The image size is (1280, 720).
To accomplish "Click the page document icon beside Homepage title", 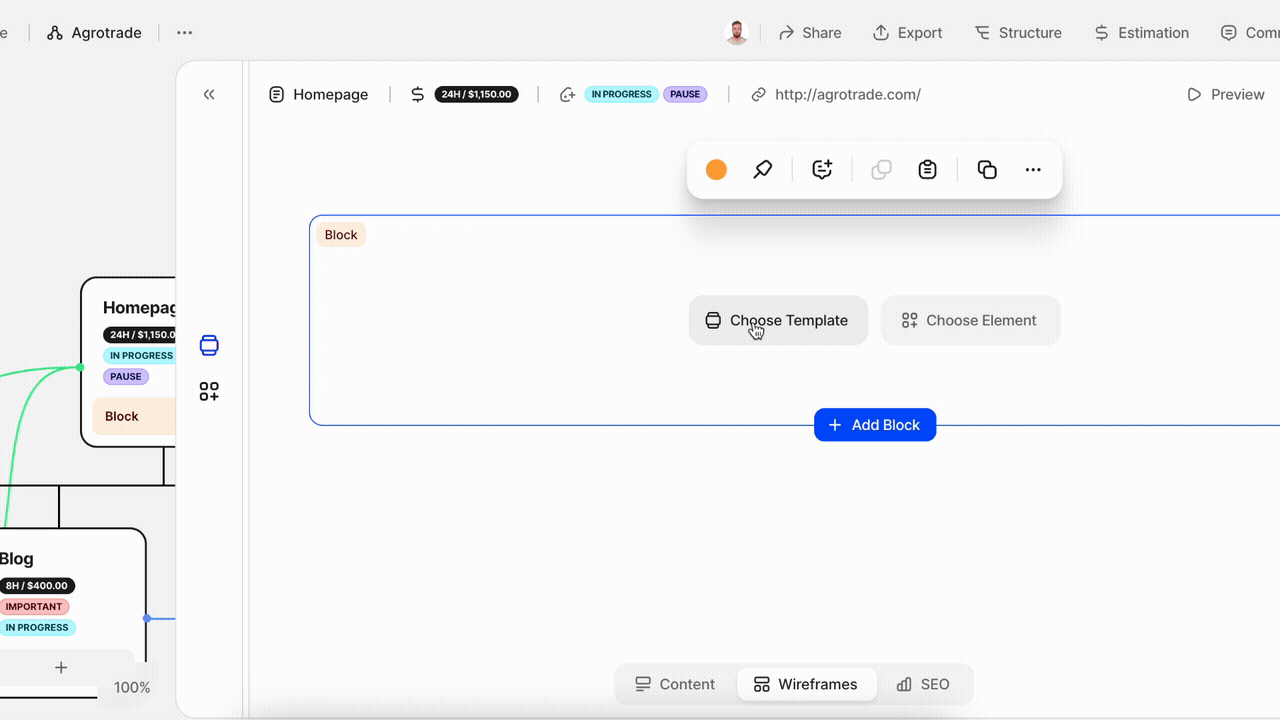I will [x=277, y=94].
